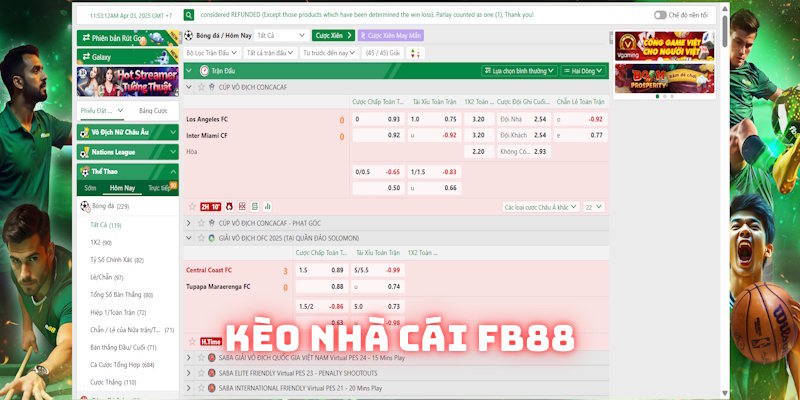This screenshot has width=800, height=400.
Task: Click the trophy icon beside CONCACAF - PHẠT GÓC
Action: coord(212,223)
